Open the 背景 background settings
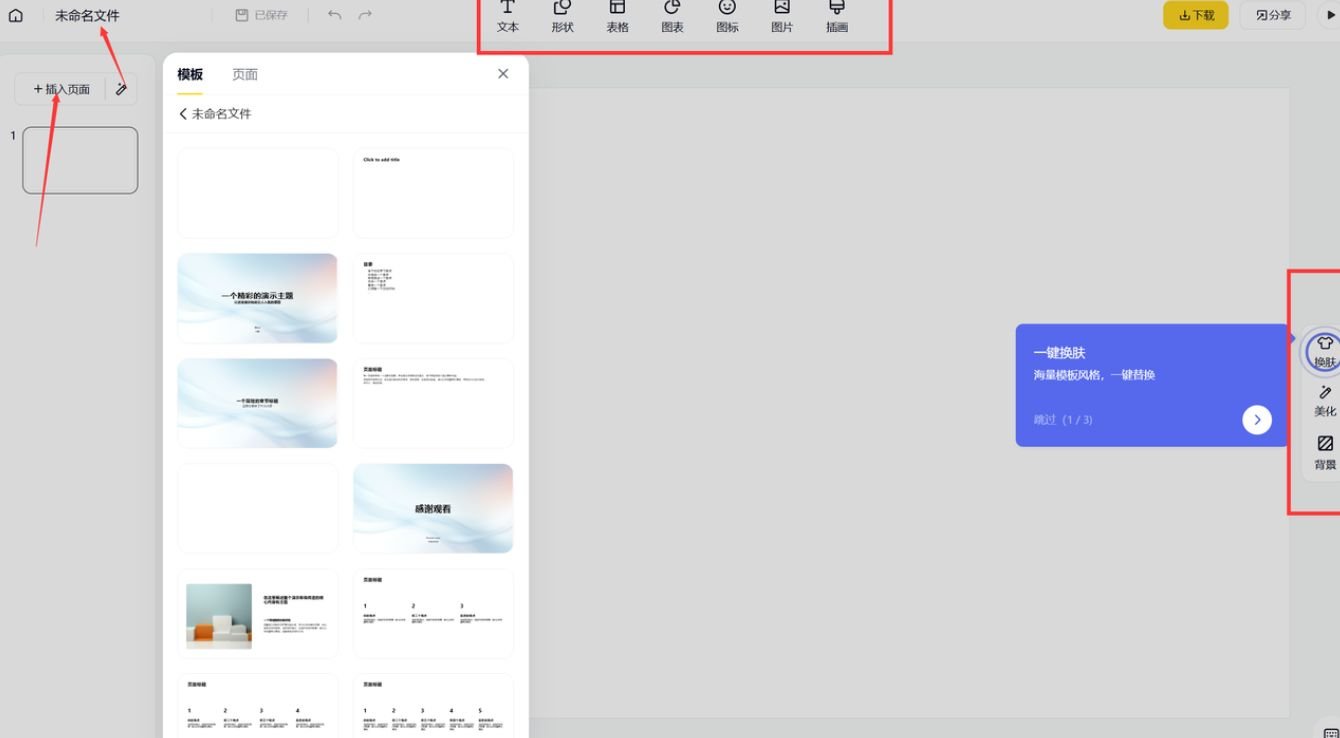Image resolution: width=1340 pixels, height=738 pixels. pos(1324,450)
